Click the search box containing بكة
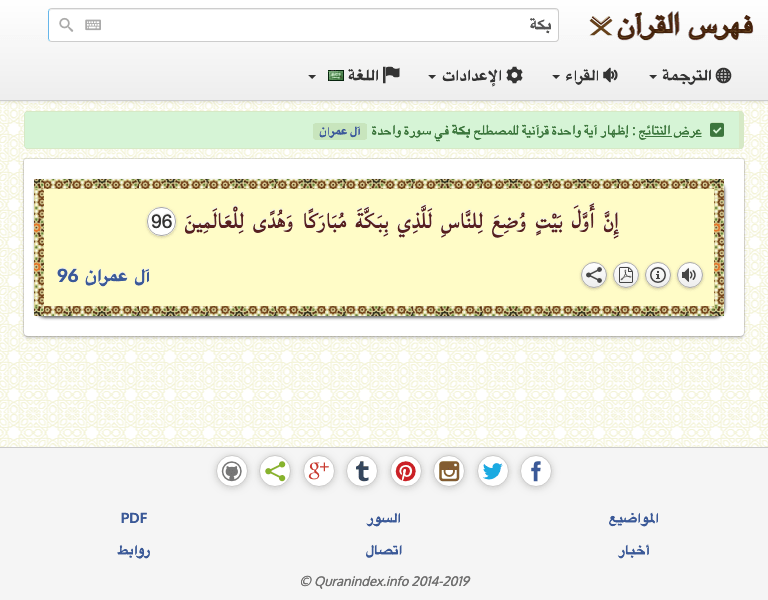This screenshot has width=768, height=600. 303,25
